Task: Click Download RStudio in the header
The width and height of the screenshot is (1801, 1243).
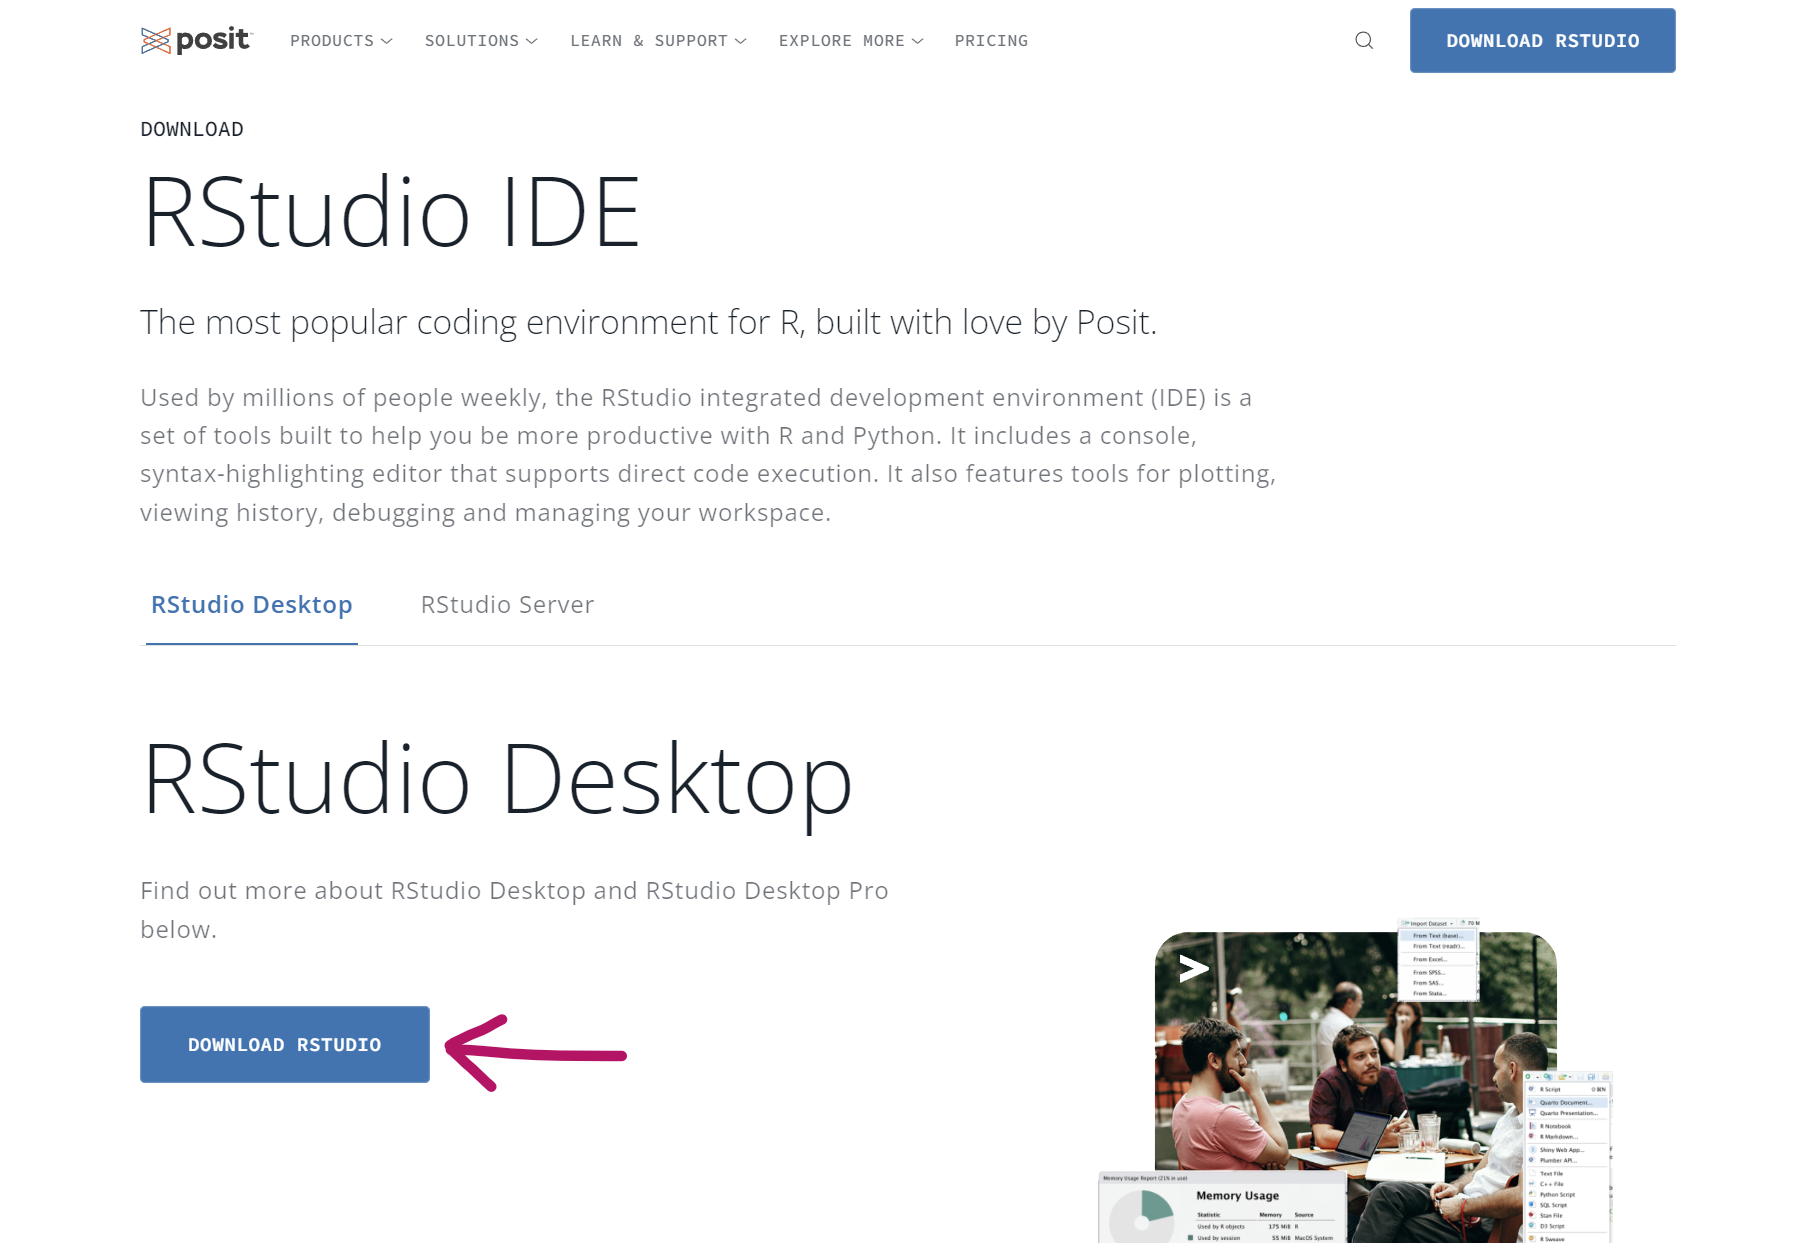Action: 1542,41
